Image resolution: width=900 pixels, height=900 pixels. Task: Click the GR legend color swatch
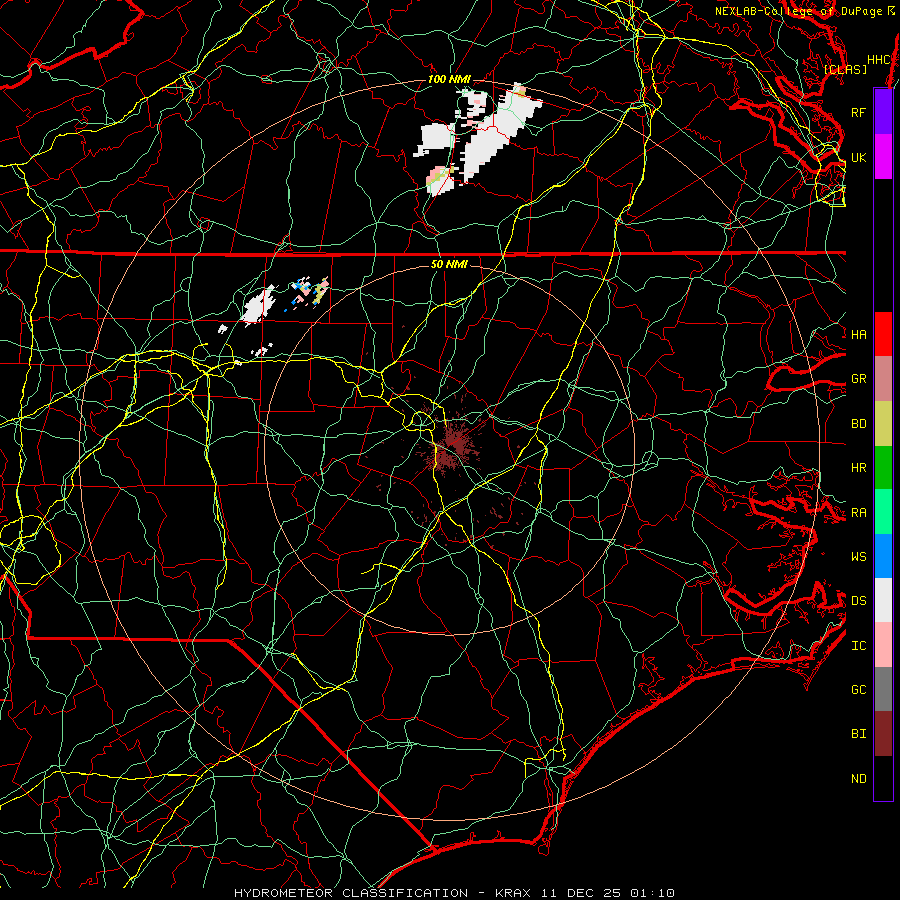[883, 379]
